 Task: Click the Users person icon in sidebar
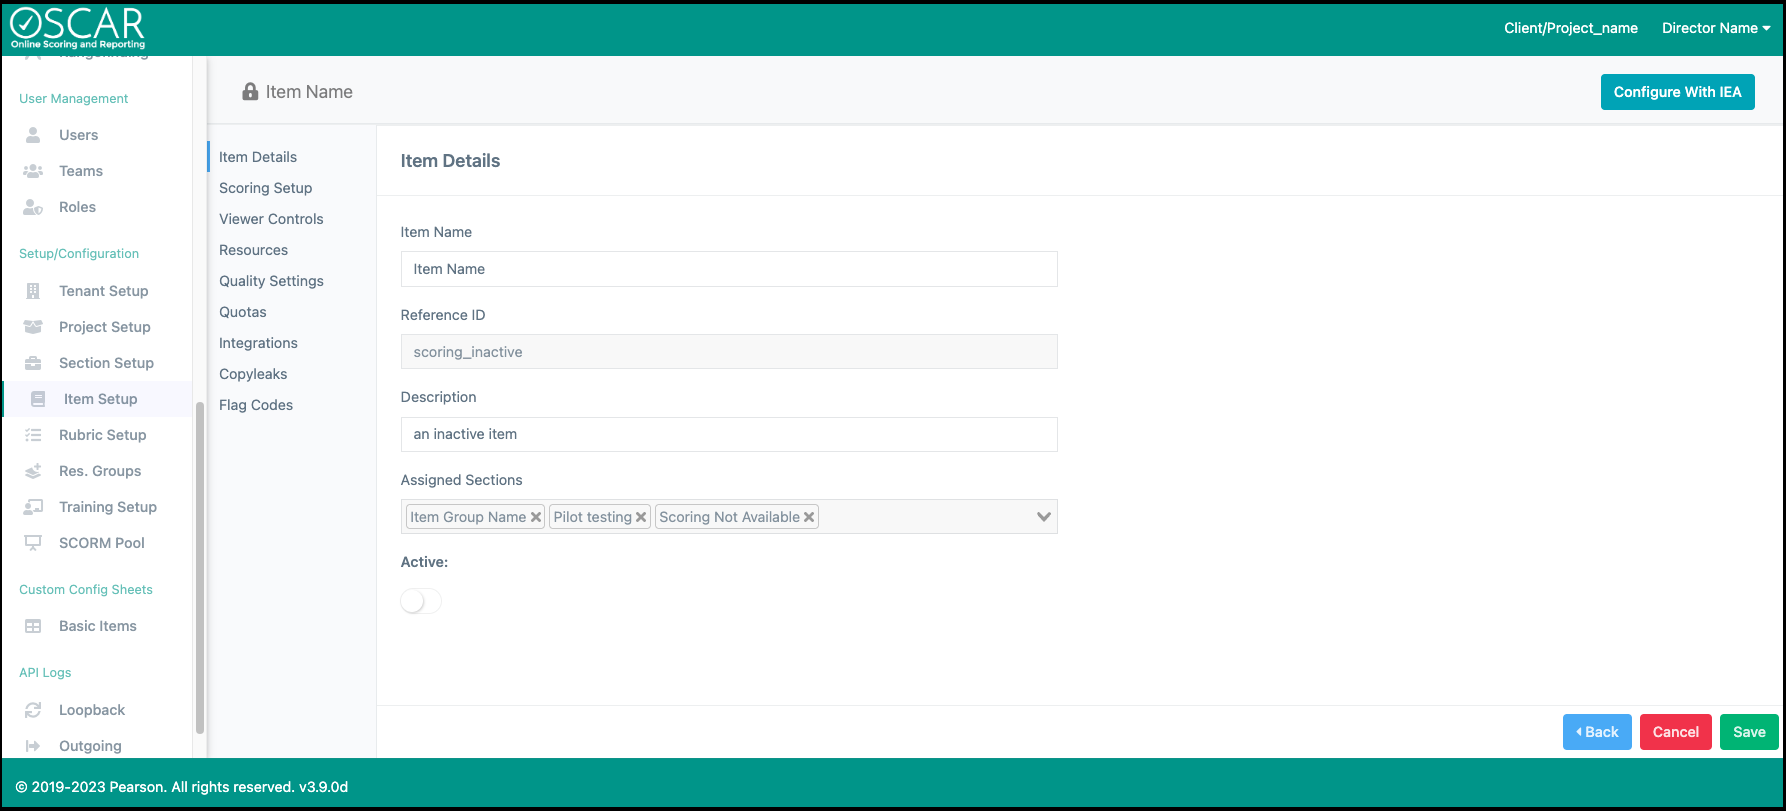33,135
